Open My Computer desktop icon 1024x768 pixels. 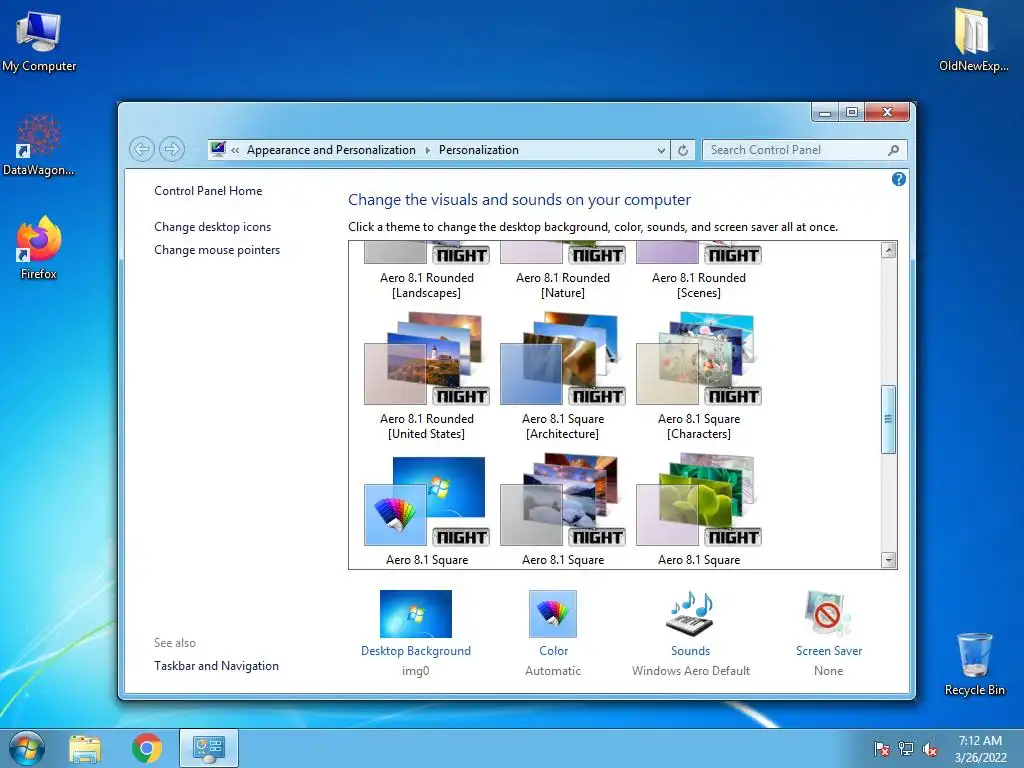(39, 39)
